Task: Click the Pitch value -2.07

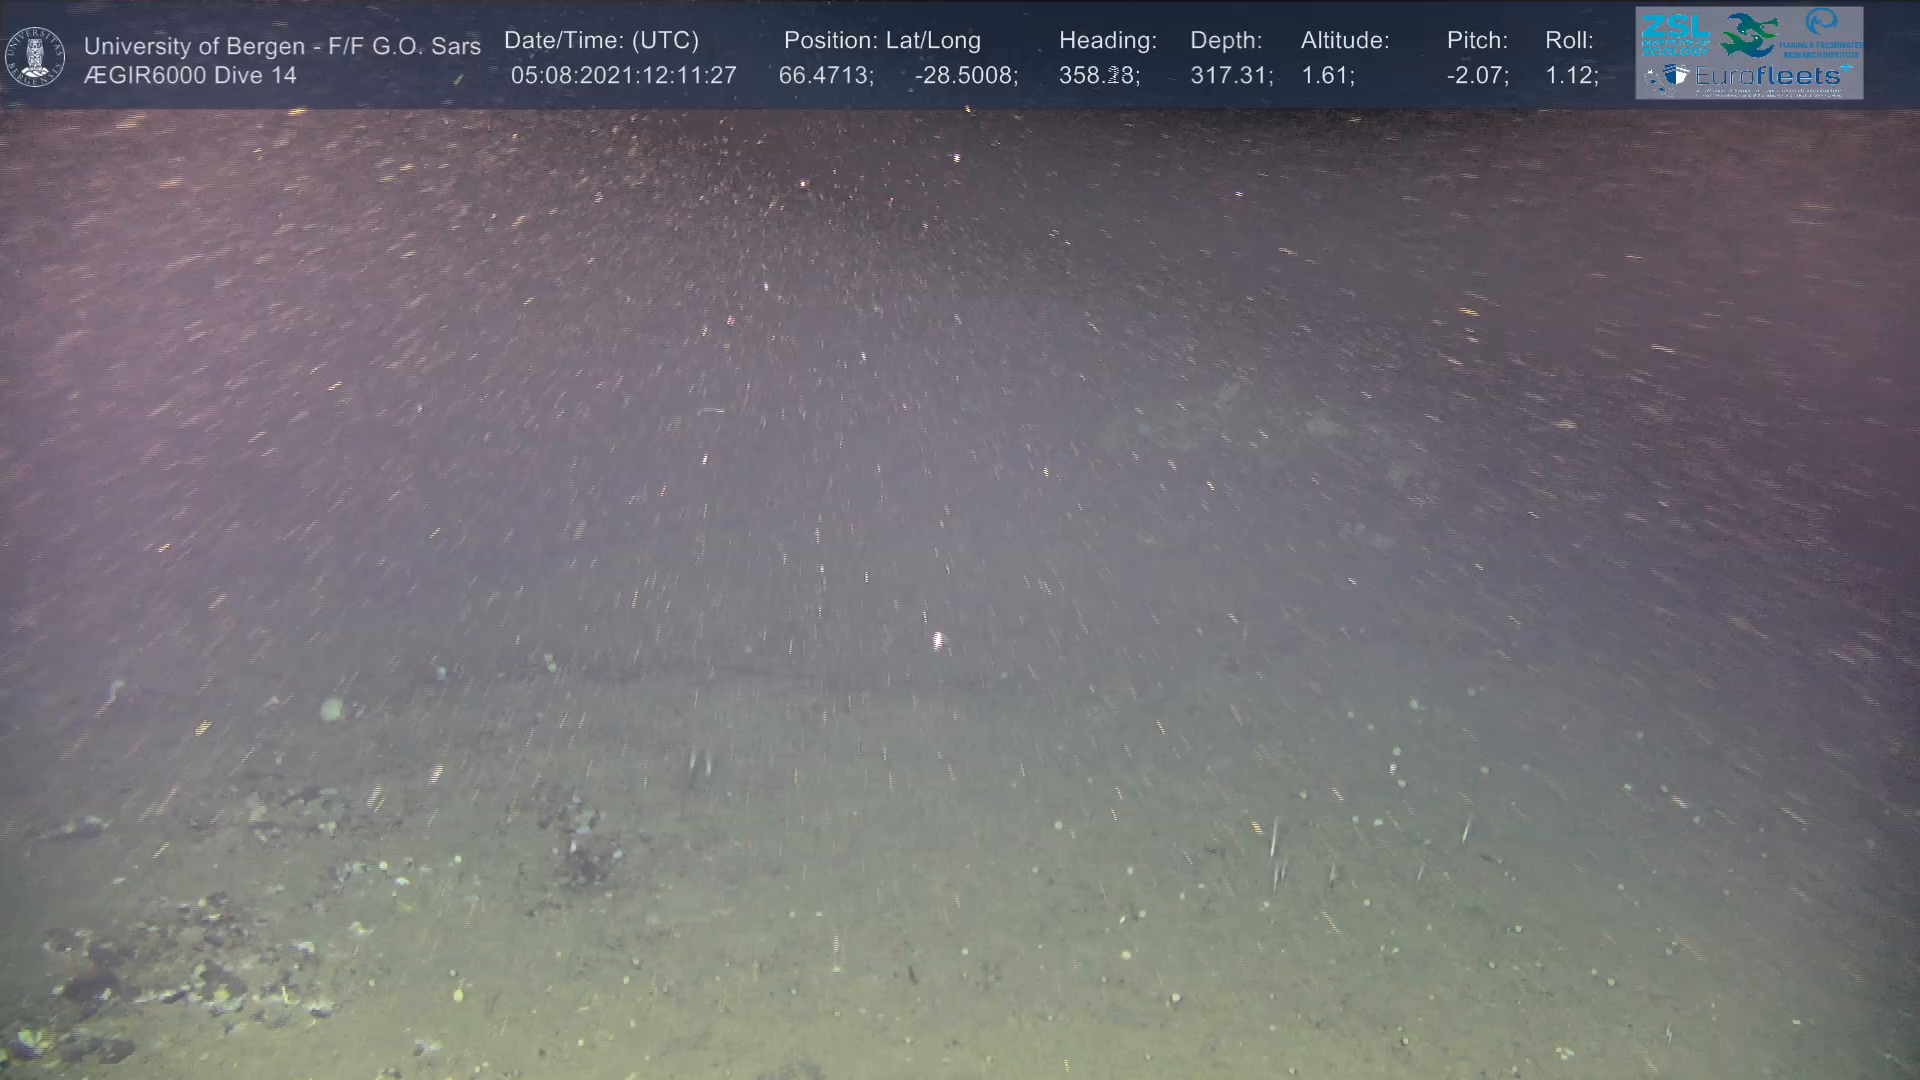Action: click(1477, 76)
